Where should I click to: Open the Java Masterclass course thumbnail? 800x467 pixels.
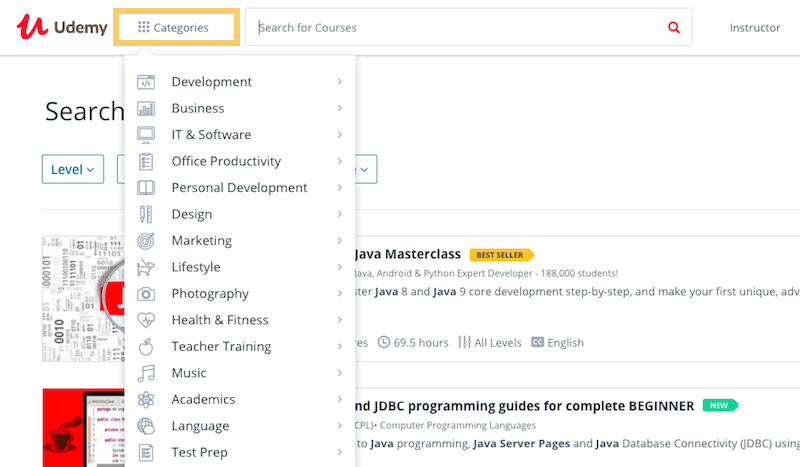(x=84, y=299)
